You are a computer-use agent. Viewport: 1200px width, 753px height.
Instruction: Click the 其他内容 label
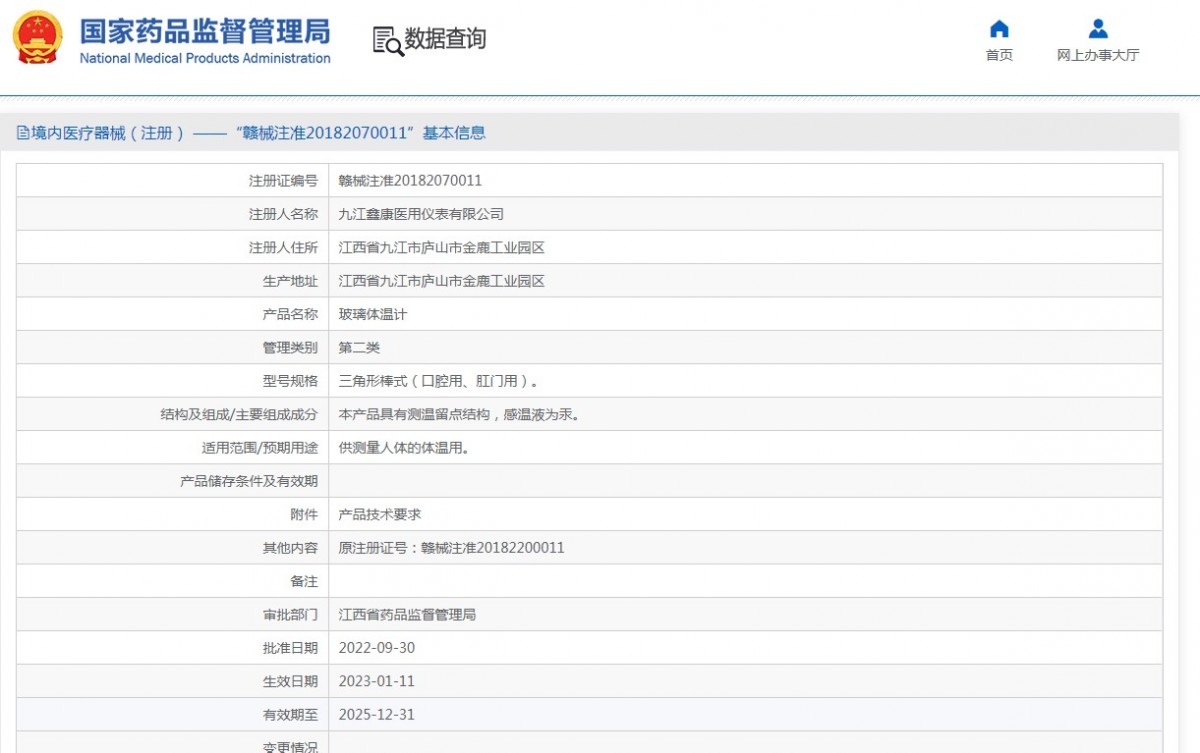pyautogui.click(x=290, y=548)
